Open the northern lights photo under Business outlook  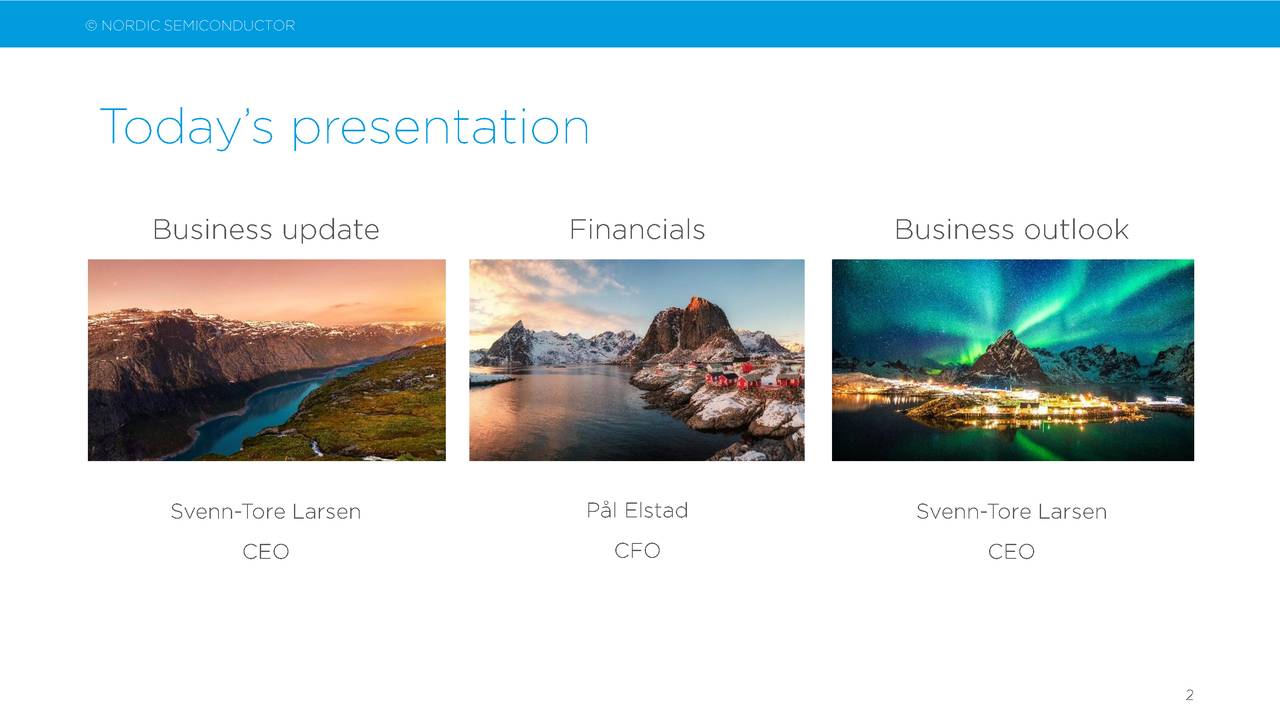tap(1012, 360)
